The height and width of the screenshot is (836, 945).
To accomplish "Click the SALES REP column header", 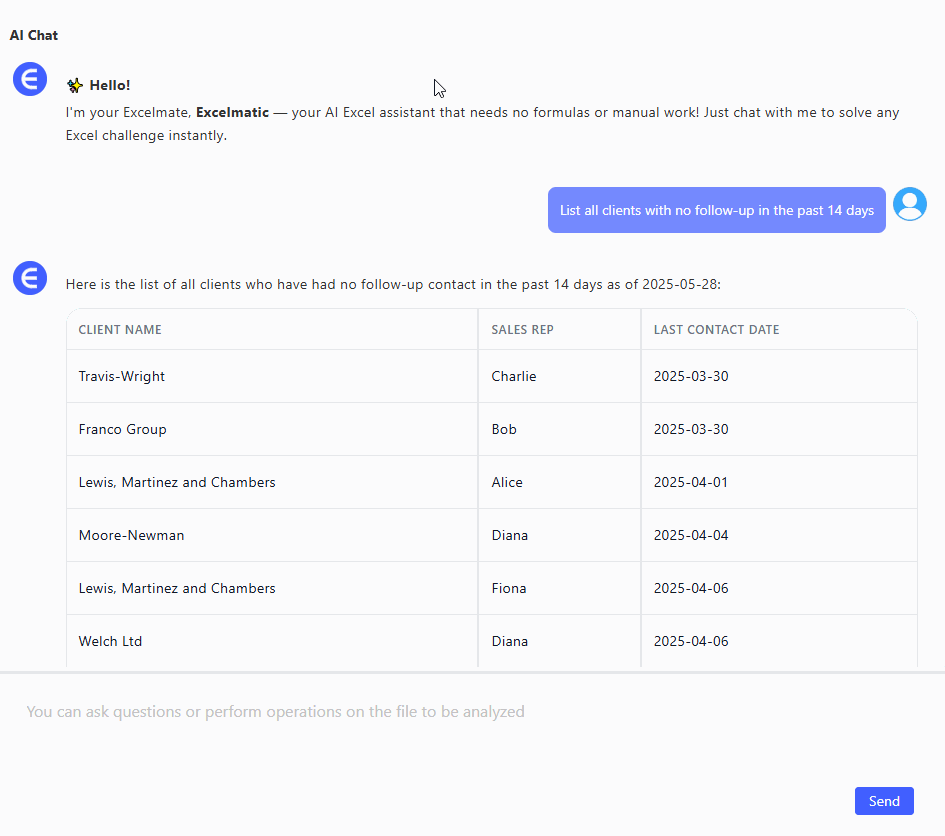I will (522, 330).
